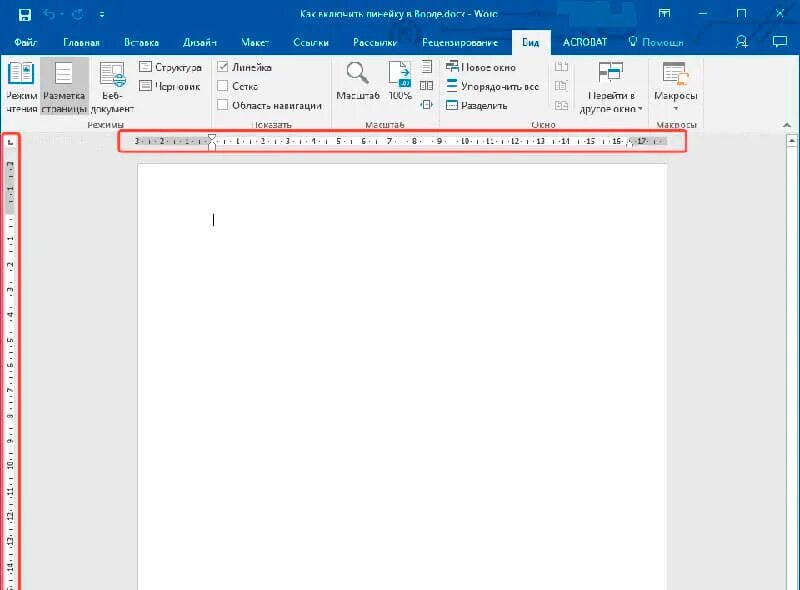Click Упорядочить все
Image resolution: width=800 pixels, height=590 pixels.
[492, 86]
